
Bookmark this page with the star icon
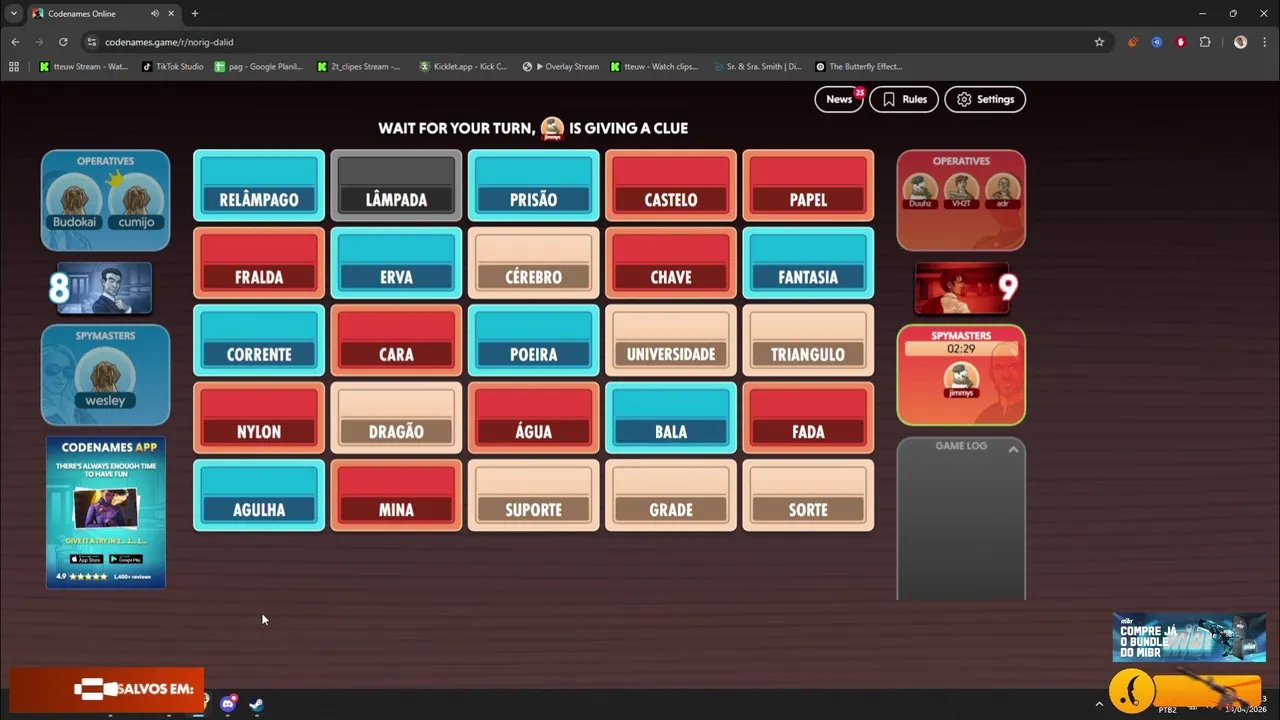click(1099, 42)
